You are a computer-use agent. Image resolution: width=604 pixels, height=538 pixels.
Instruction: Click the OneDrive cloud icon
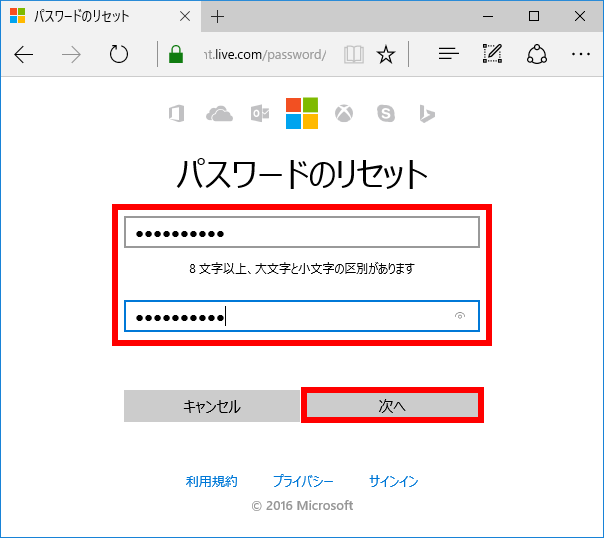(x=219, y=114)
